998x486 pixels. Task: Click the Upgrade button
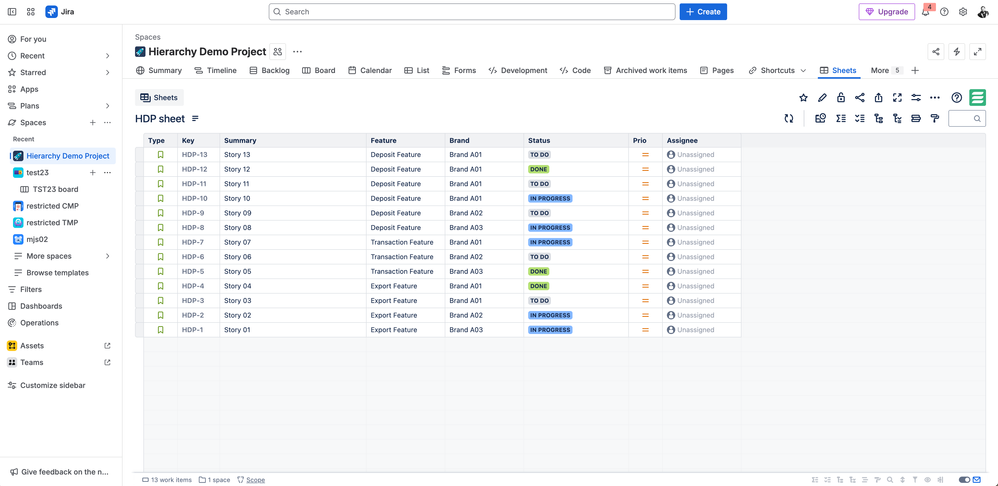(887, 11)
